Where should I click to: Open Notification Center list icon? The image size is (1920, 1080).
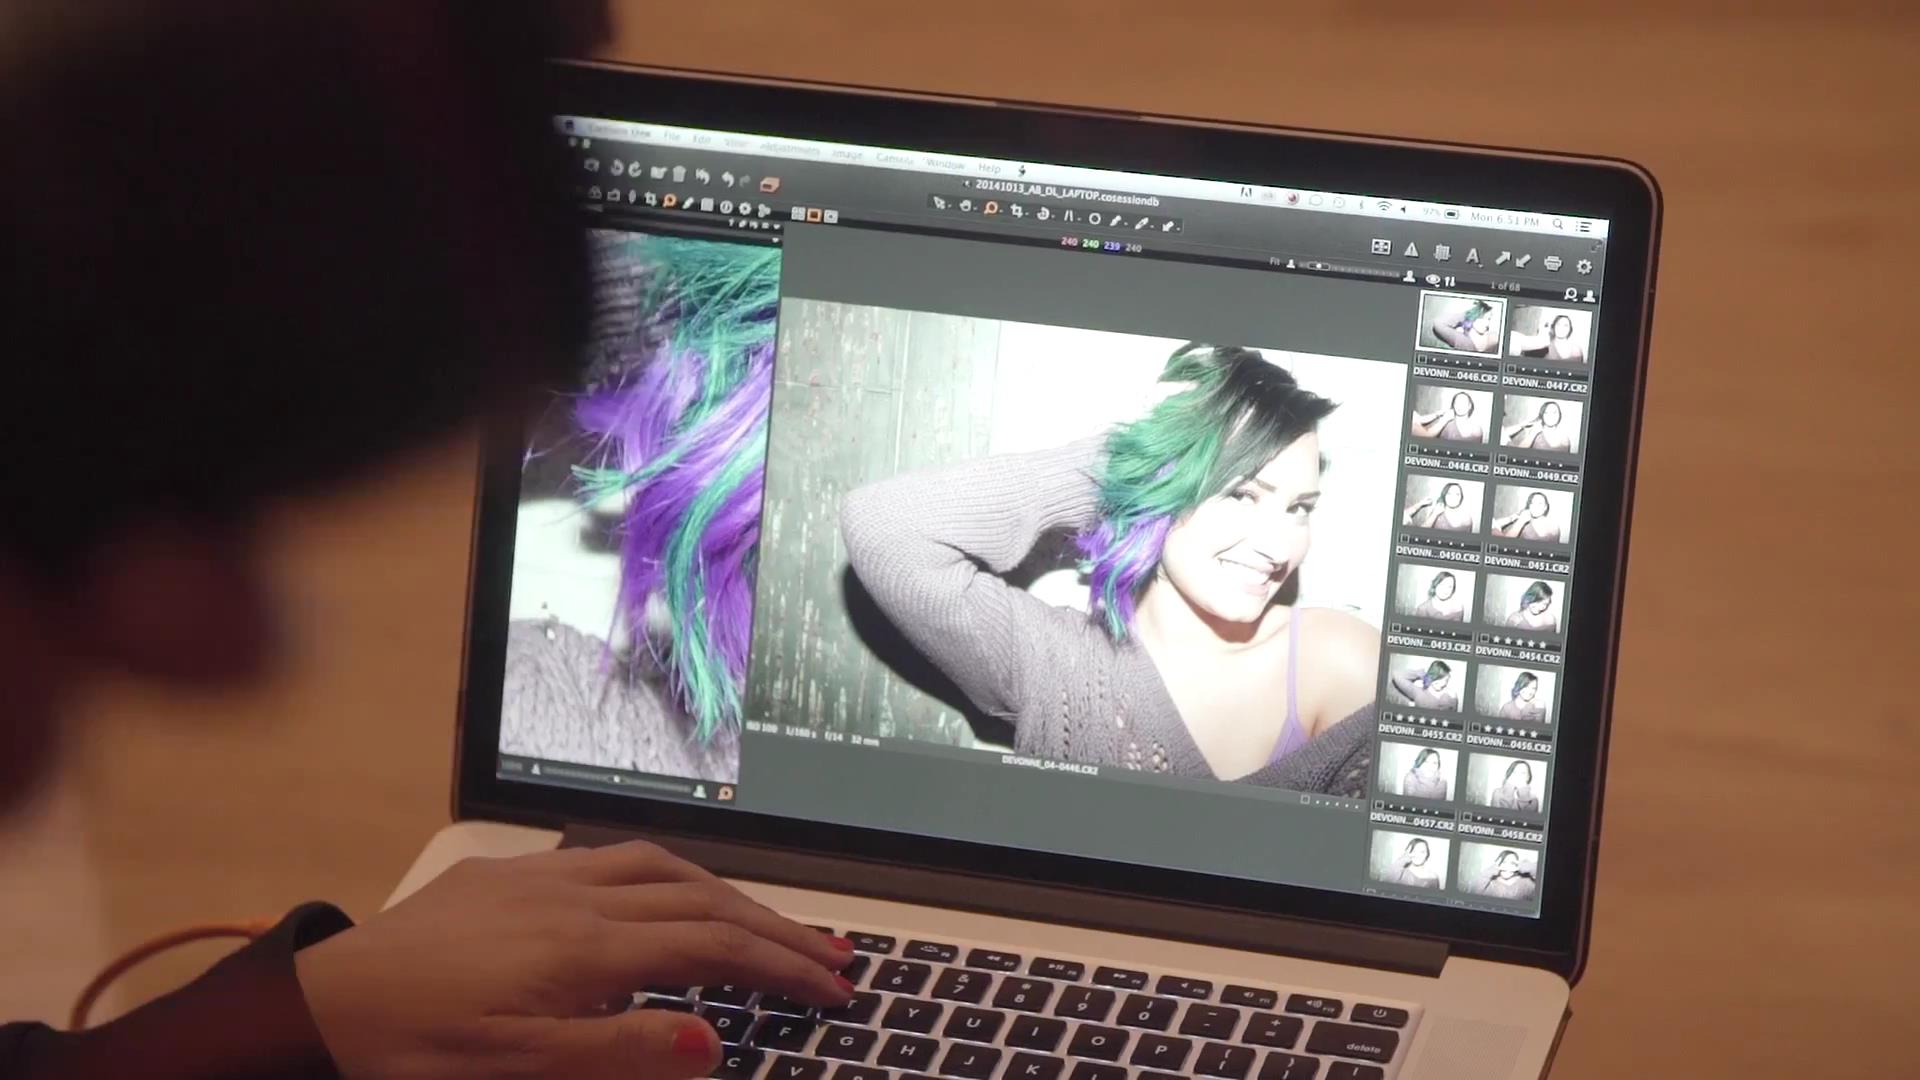[x=1583, y=227]
